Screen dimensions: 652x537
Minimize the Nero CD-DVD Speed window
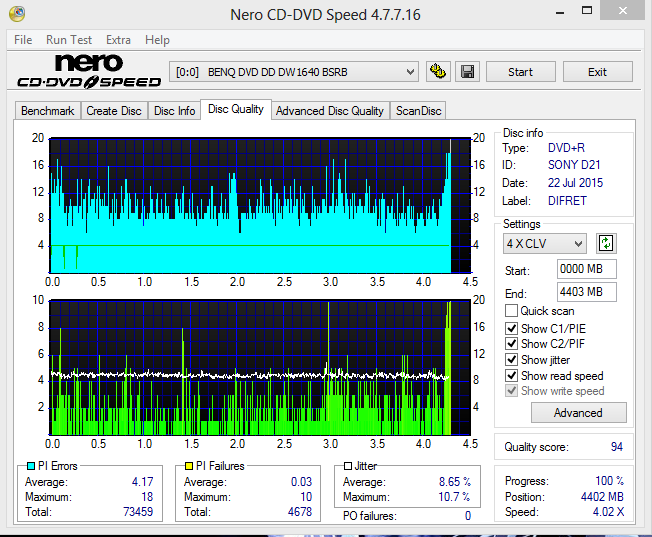[x=560, y=12]
